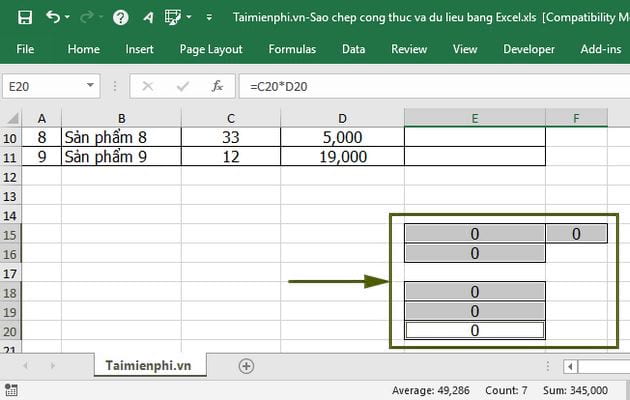Screen dimensions: 630x400
Task: Click cell A10 with value 8
Action: click(41, 137)
